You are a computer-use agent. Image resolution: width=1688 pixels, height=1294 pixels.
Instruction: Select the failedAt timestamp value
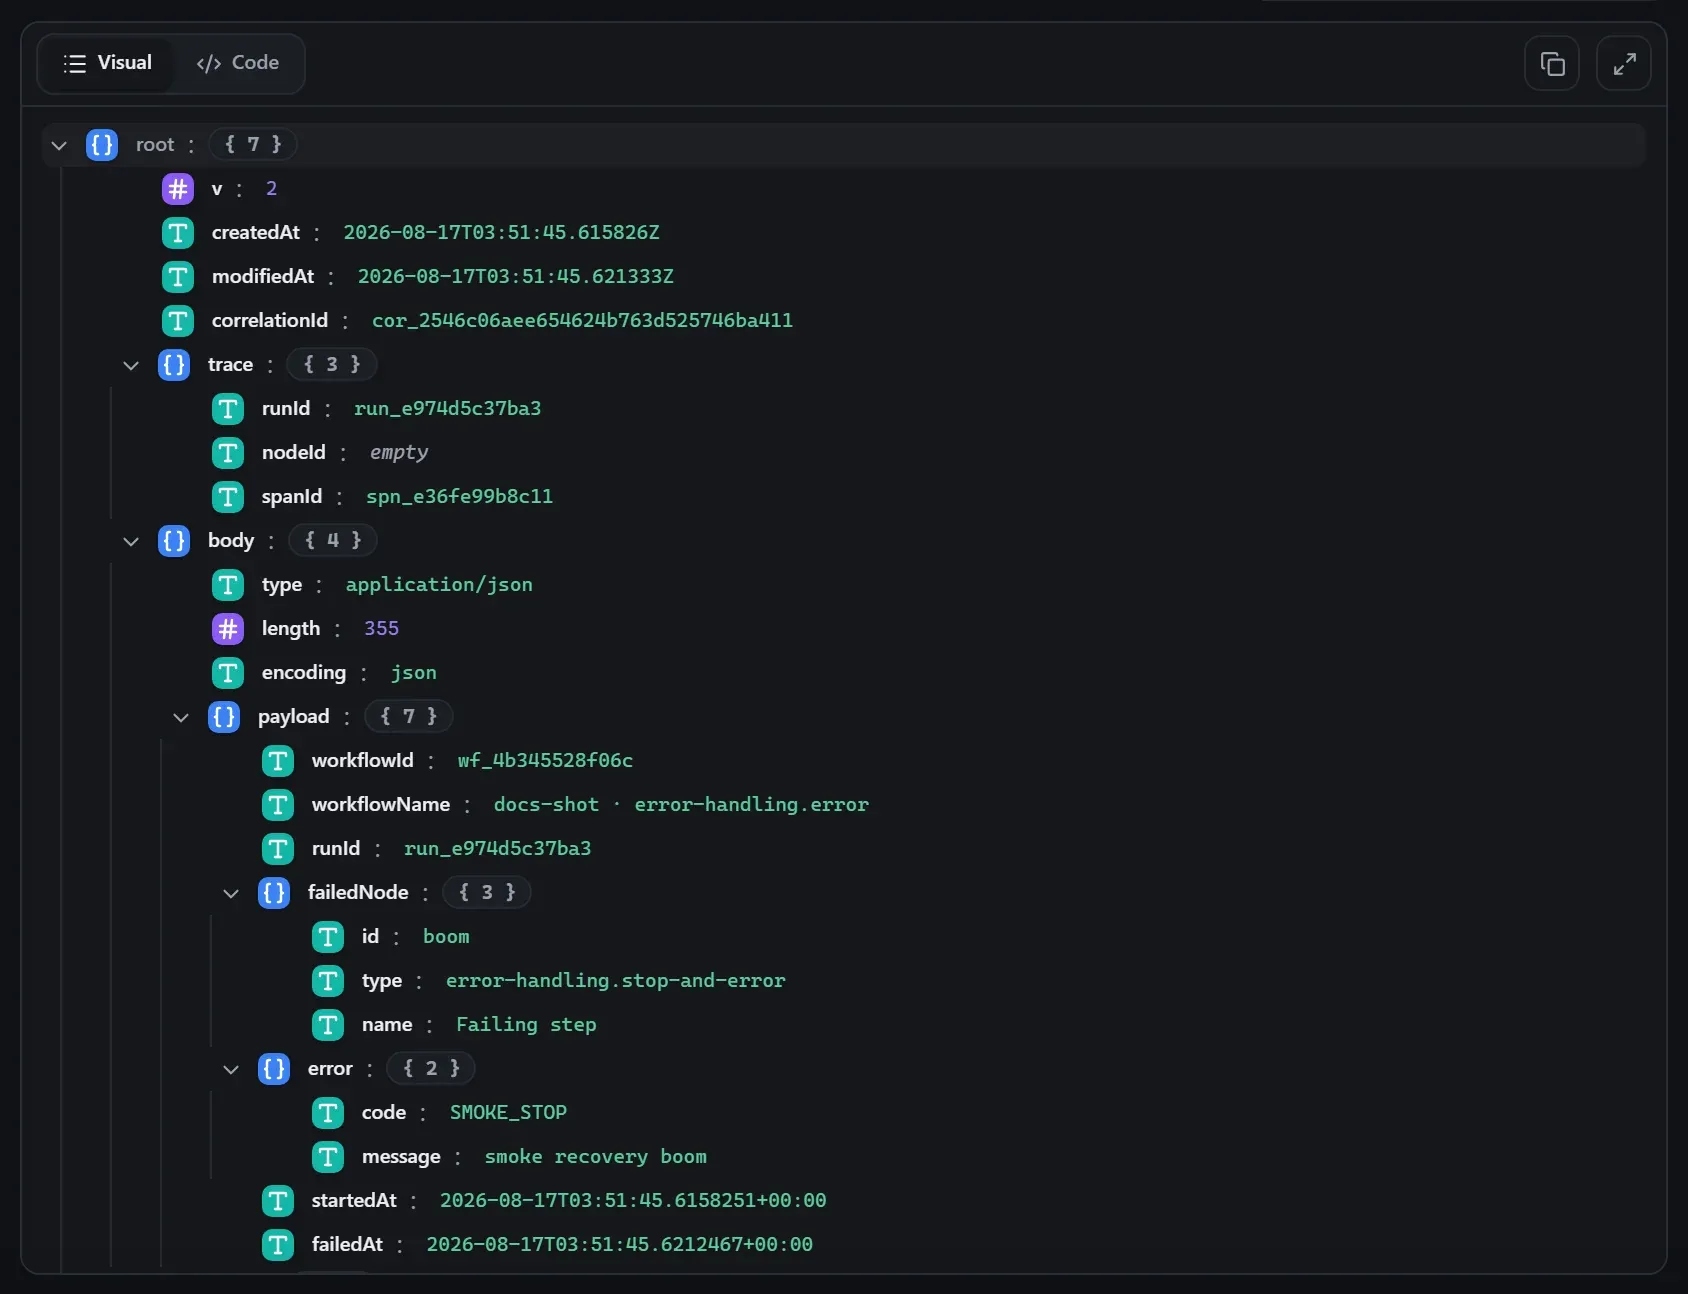point(620,1245)
